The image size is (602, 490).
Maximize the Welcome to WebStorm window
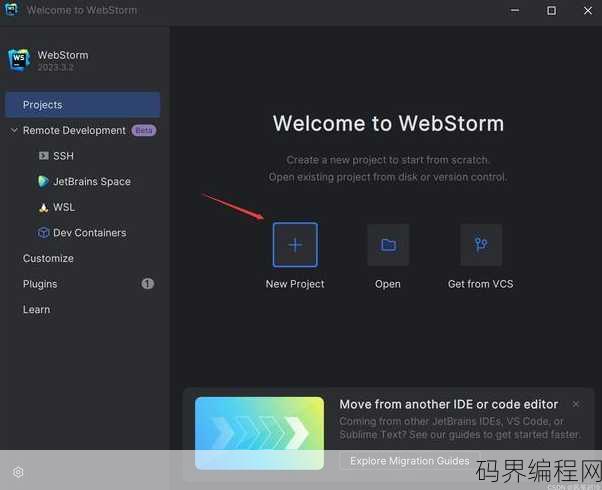point(551,10)
